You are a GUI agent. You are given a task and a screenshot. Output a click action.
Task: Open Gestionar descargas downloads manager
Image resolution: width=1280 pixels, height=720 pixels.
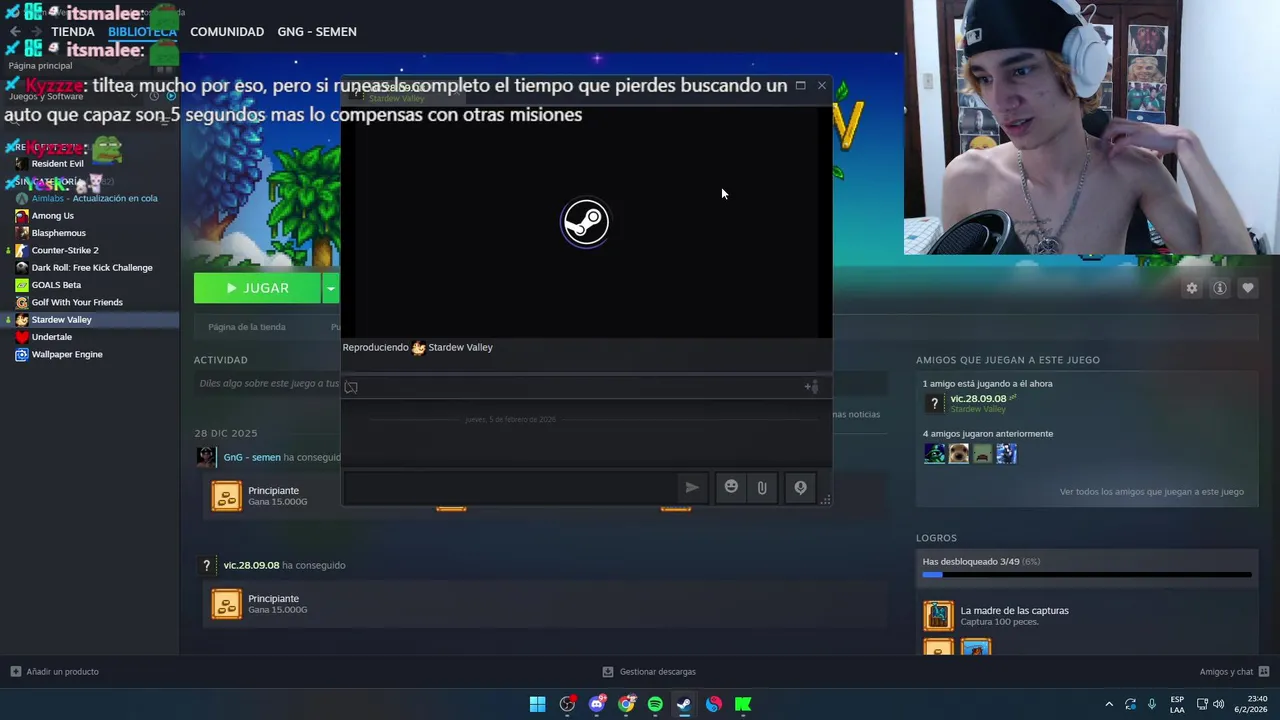pyautogui.click(x=649, y=672)
